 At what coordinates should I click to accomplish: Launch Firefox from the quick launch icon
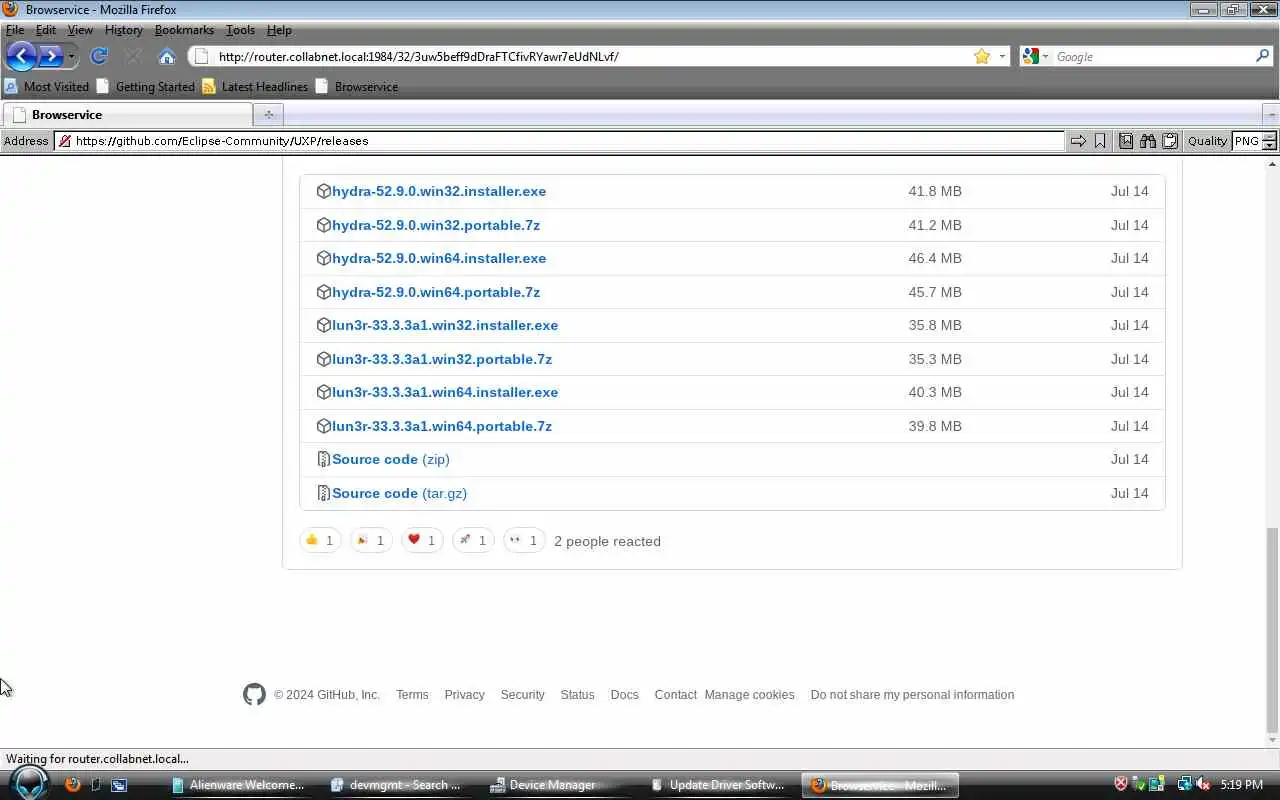point(72,785)
